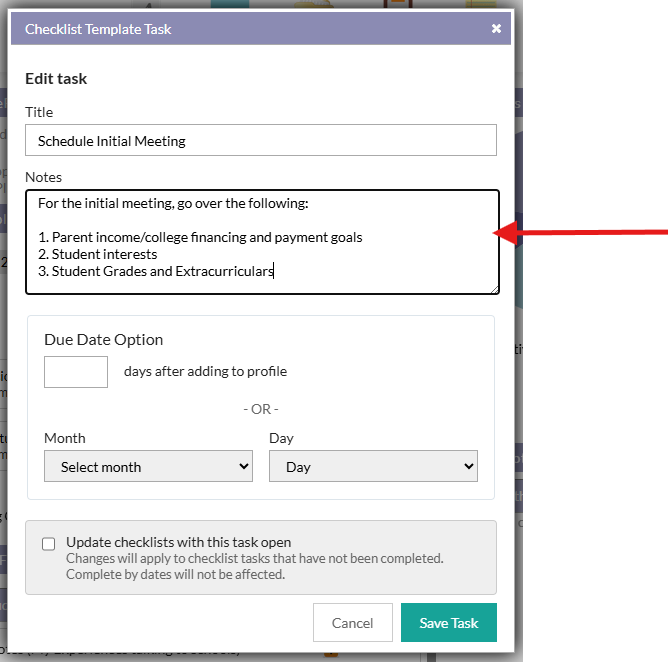The width and height of the screenshot is (668, 662).
Task: Click the days after adding input box
Action: [x=76, y=372]
